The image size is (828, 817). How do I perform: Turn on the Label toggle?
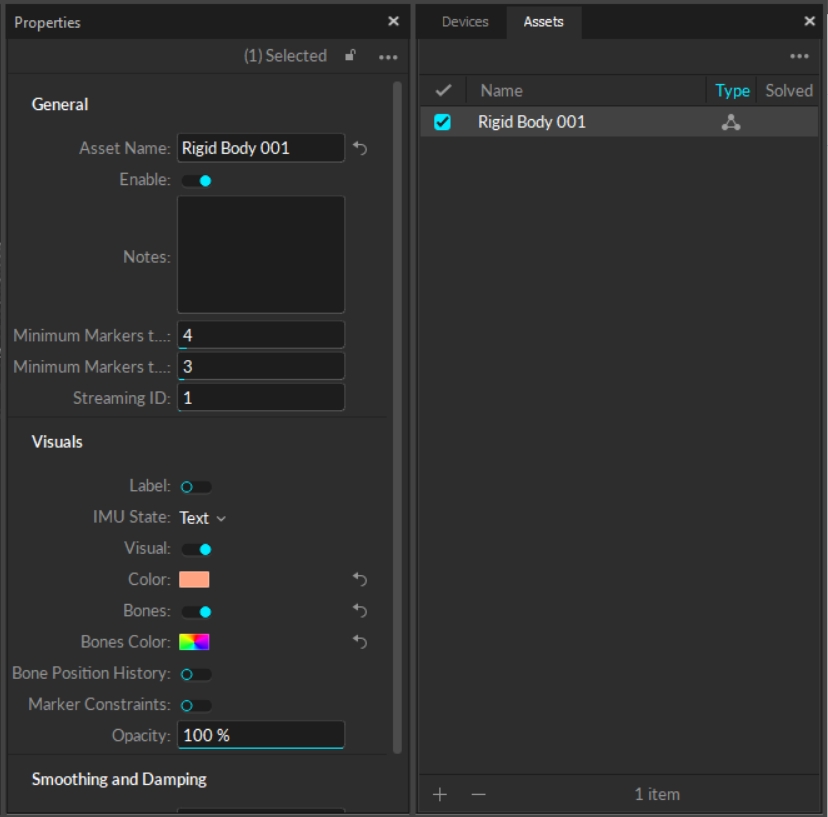pos(196,487)
